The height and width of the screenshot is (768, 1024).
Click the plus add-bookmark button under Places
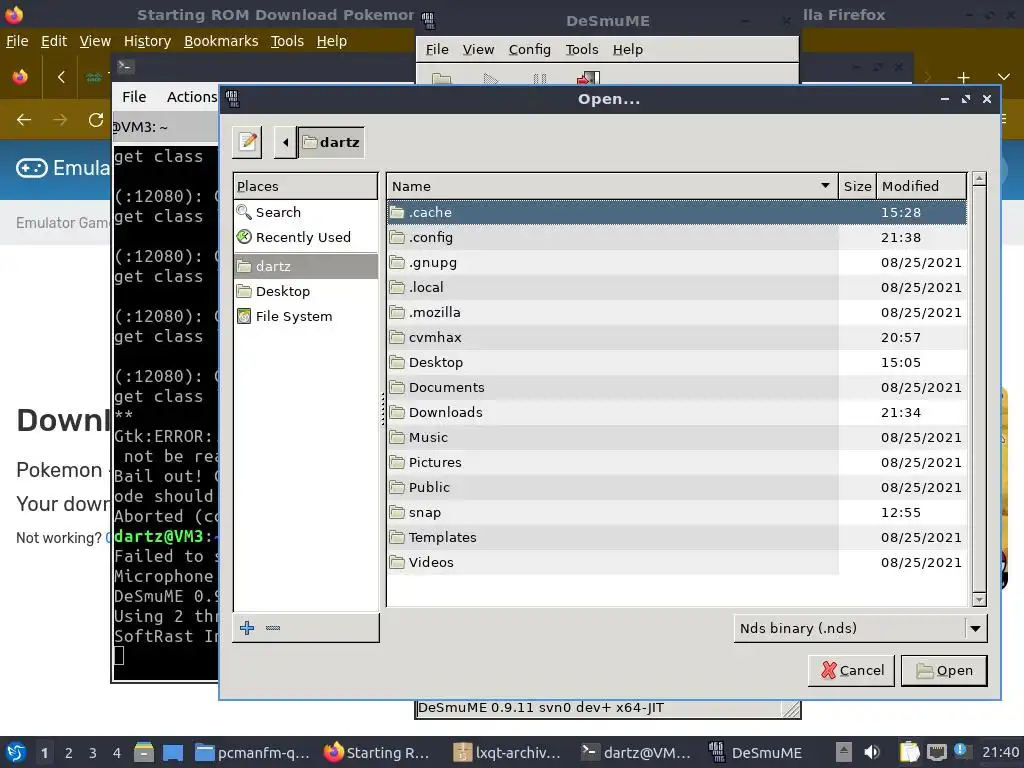coord(247,628)
